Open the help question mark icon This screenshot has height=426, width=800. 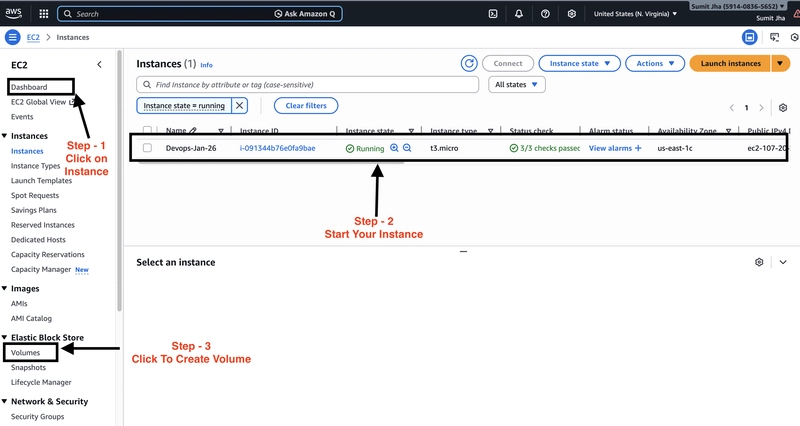[x=545, y=14]
